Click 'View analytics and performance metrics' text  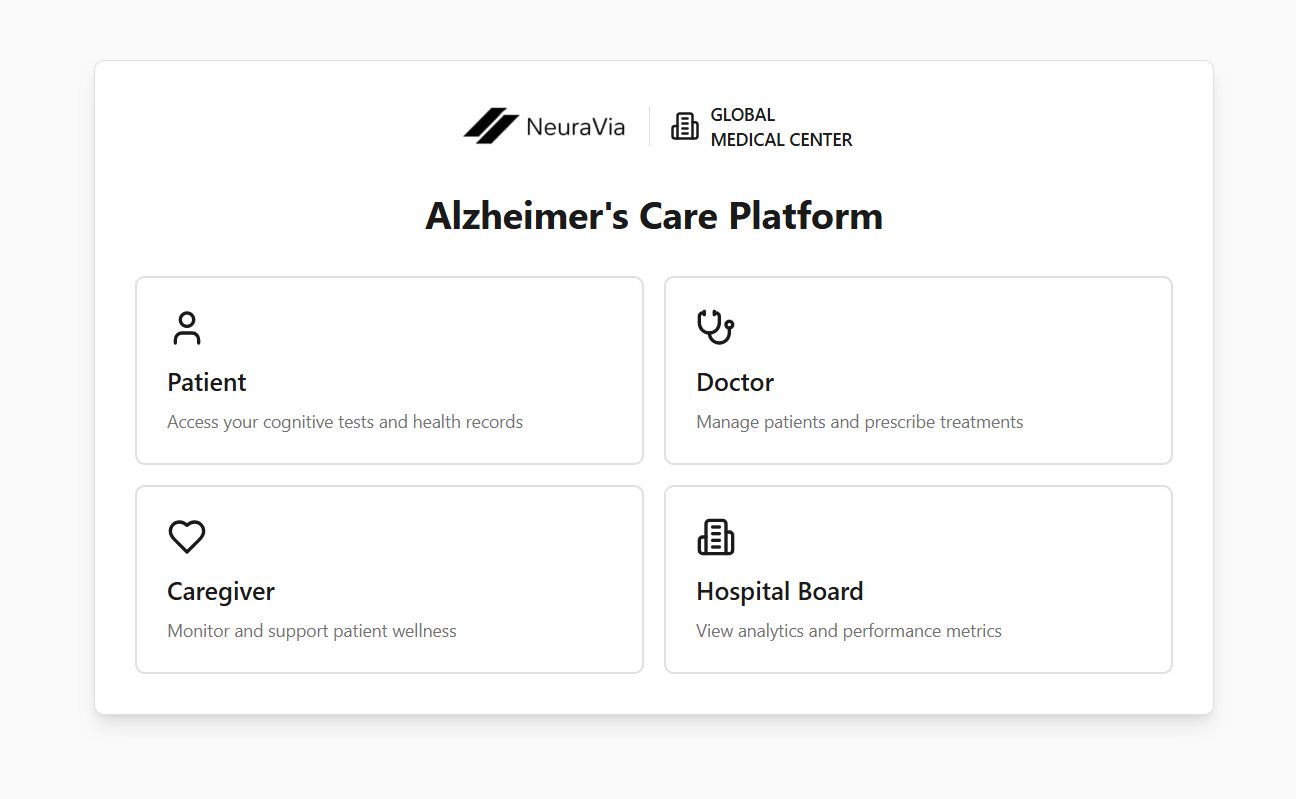pyautogui.click(x=849, y=631)
